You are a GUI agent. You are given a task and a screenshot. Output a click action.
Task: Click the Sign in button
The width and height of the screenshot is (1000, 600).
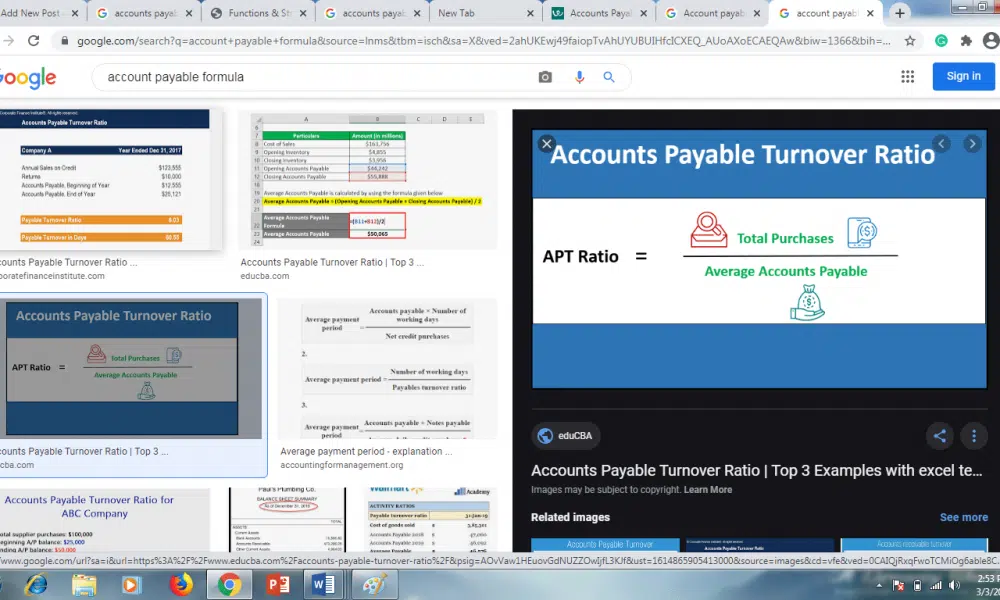click(x=963, y=77)
